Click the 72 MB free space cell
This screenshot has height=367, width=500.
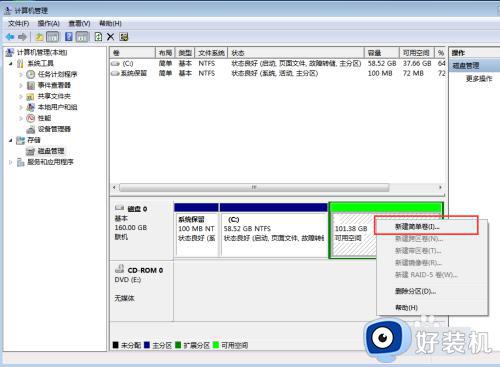click(x=413, y=73)
